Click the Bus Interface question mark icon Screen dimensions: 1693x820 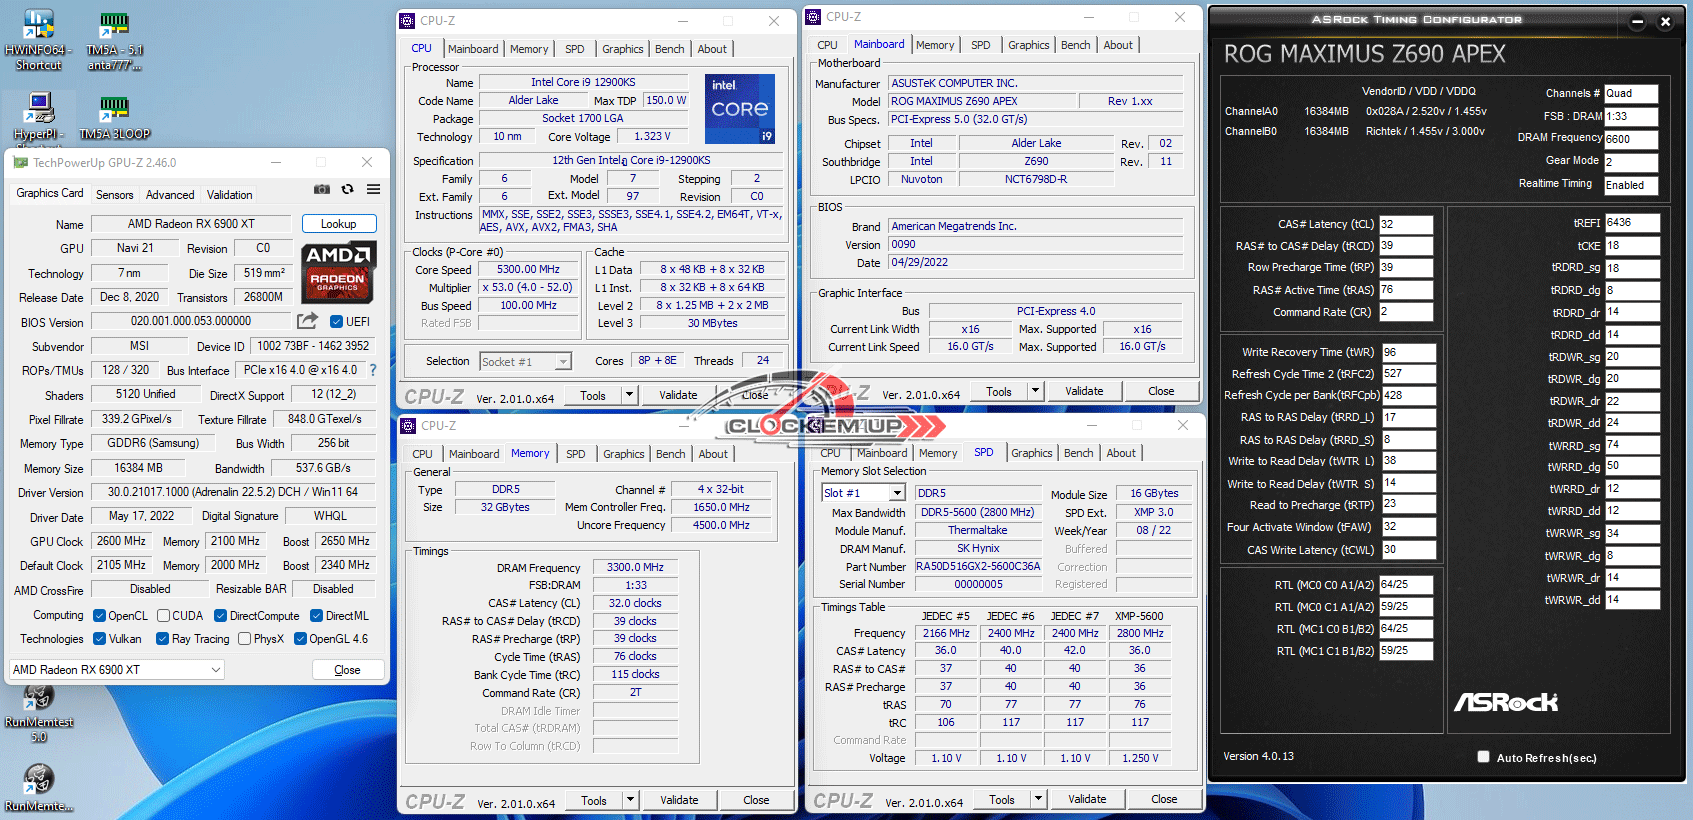coord(373,370)
